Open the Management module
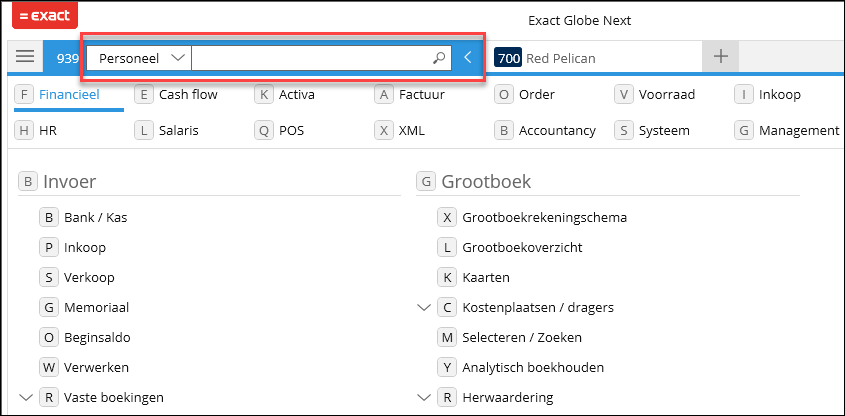 coord(799,131)
